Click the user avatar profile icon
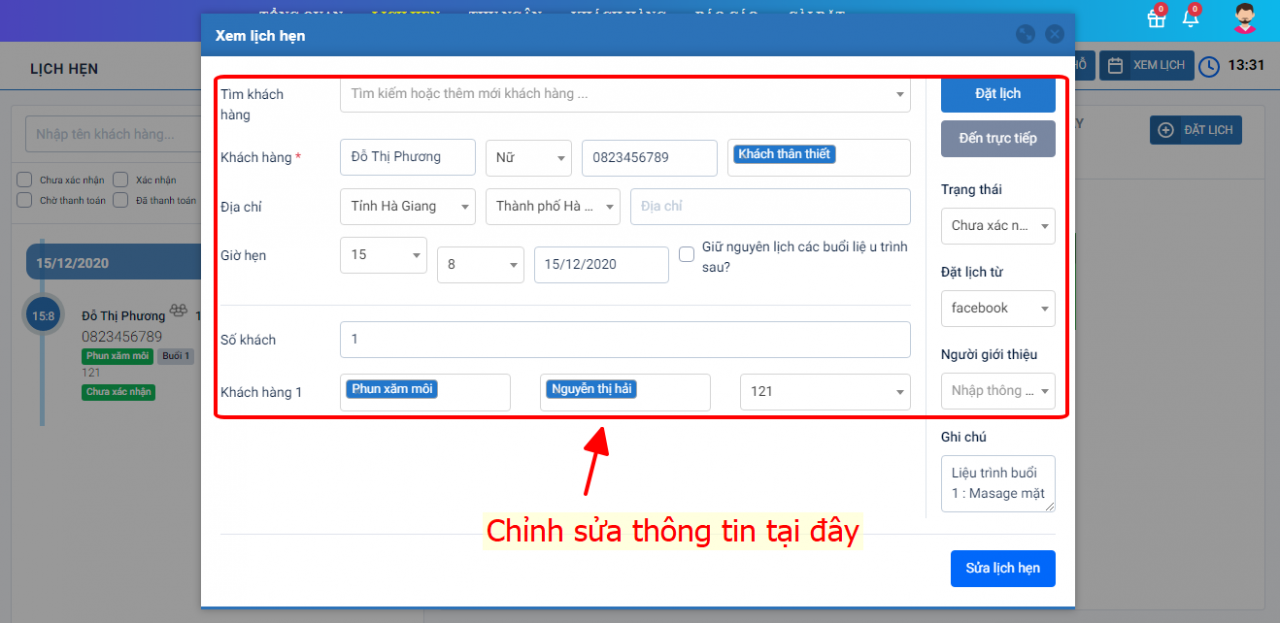The width and height of the screenshot is (1280, 623). [x=1244, y=19]
